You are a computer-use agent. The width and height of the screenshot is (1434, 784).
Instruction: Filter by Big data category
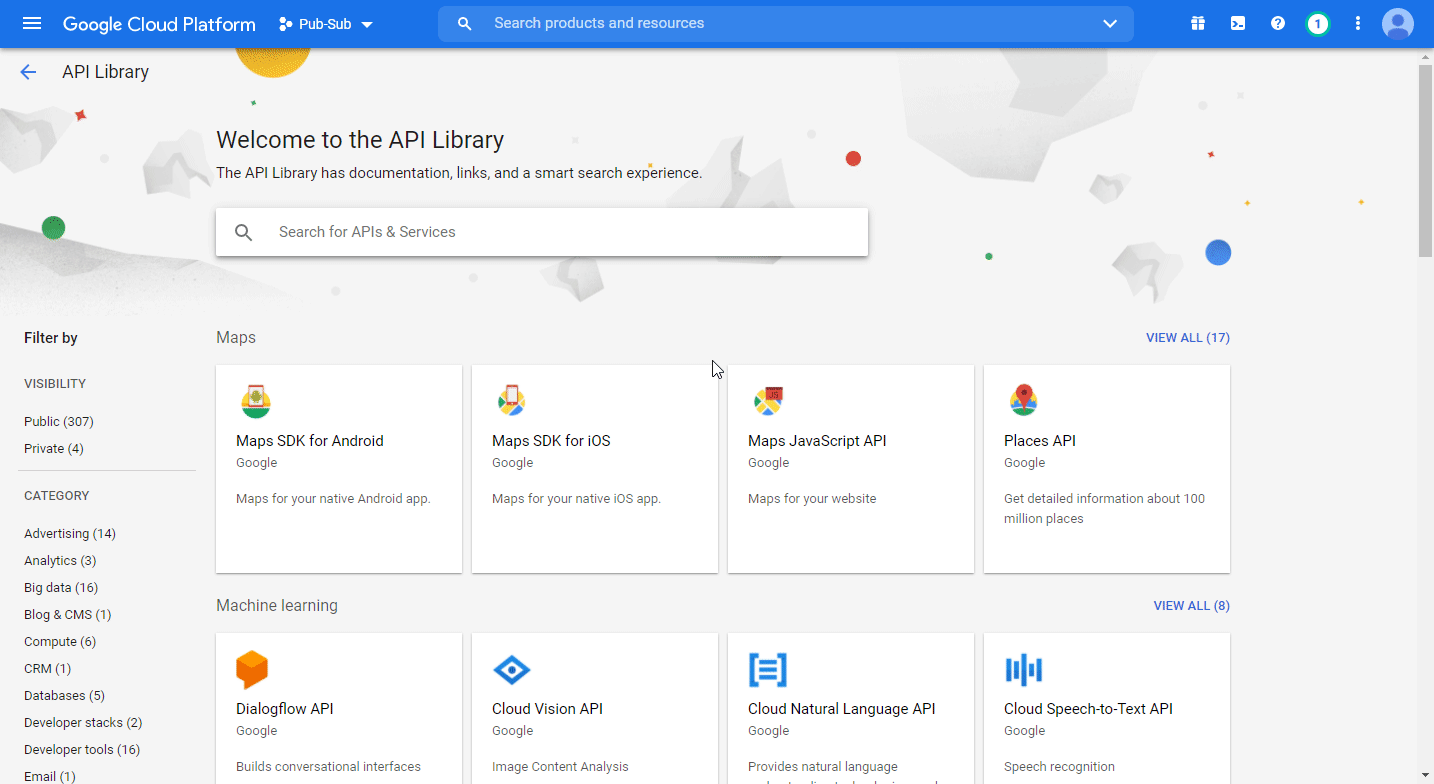click(x=61, y=588)
